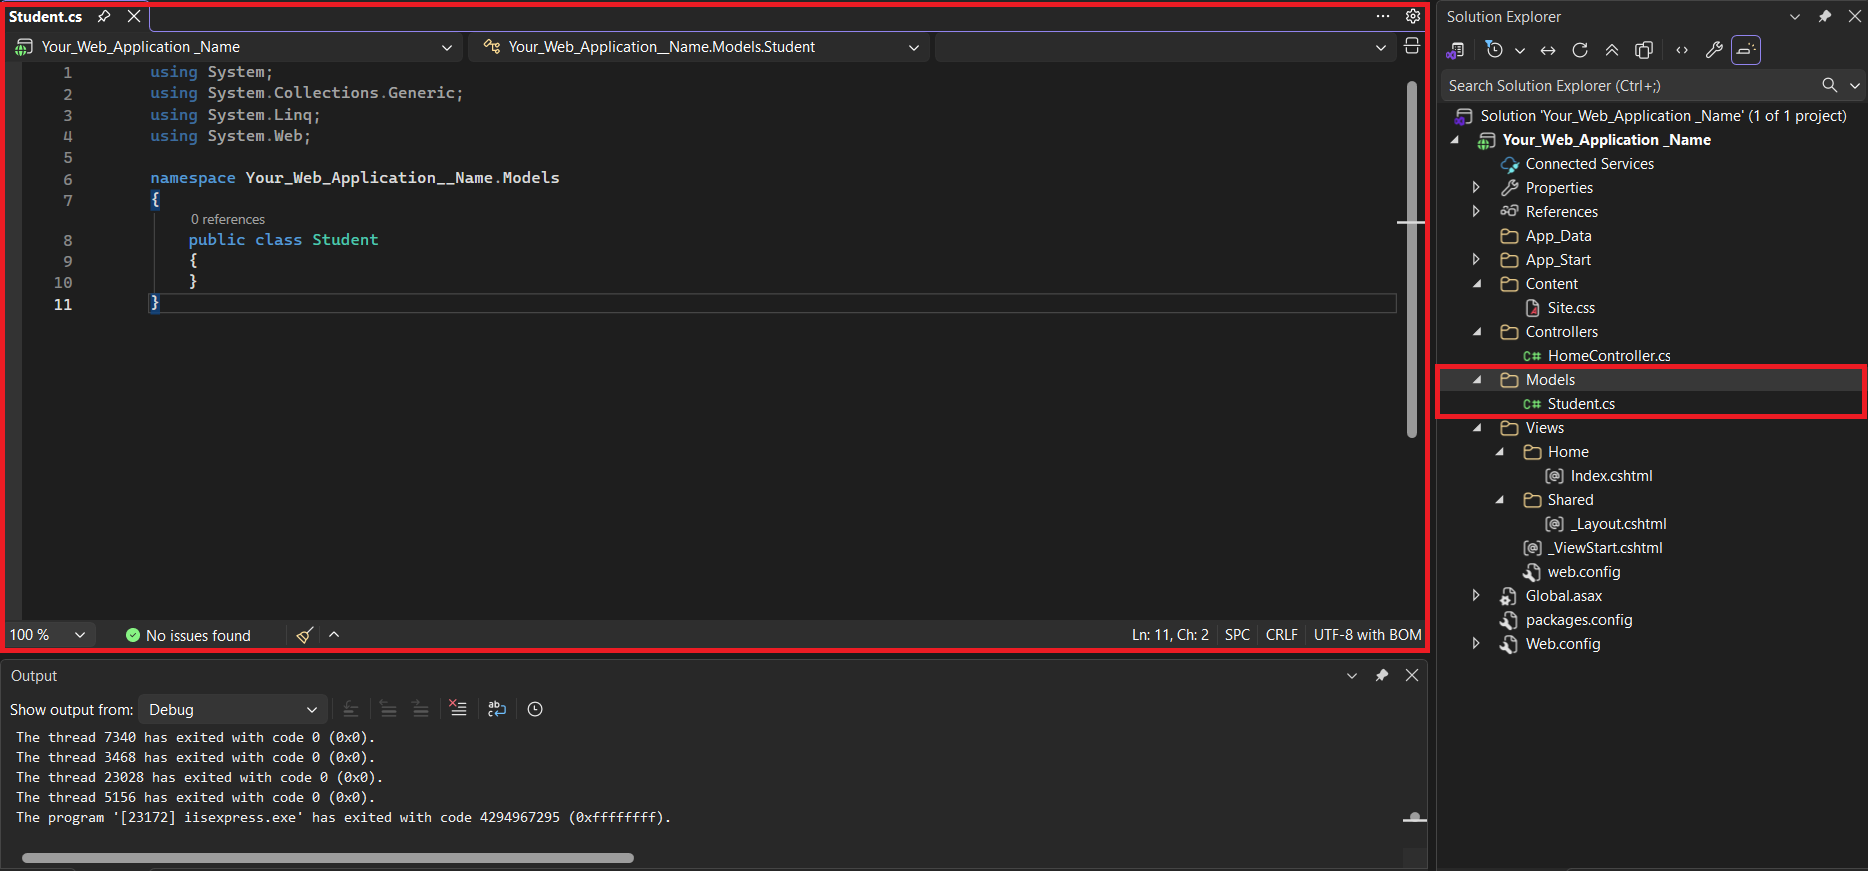Open the editor settings gear icon
1868x871 pixels.
tap(1413, 16)
